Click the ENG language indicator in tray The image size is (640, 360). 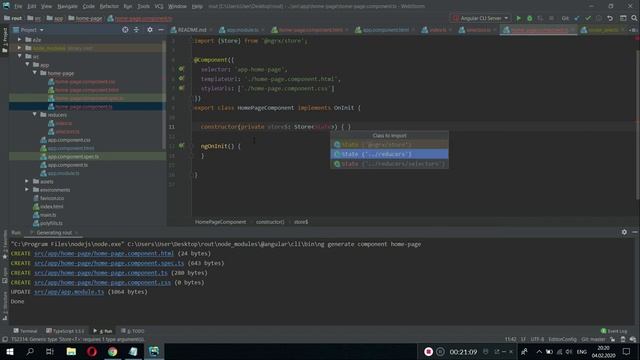582,351
